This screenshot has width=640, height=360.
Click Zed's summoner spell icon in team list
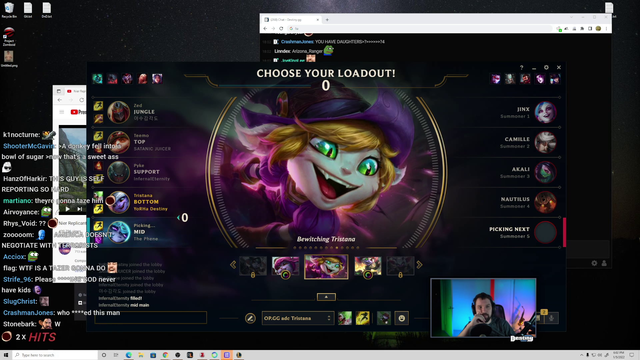[x=98, y=106]
